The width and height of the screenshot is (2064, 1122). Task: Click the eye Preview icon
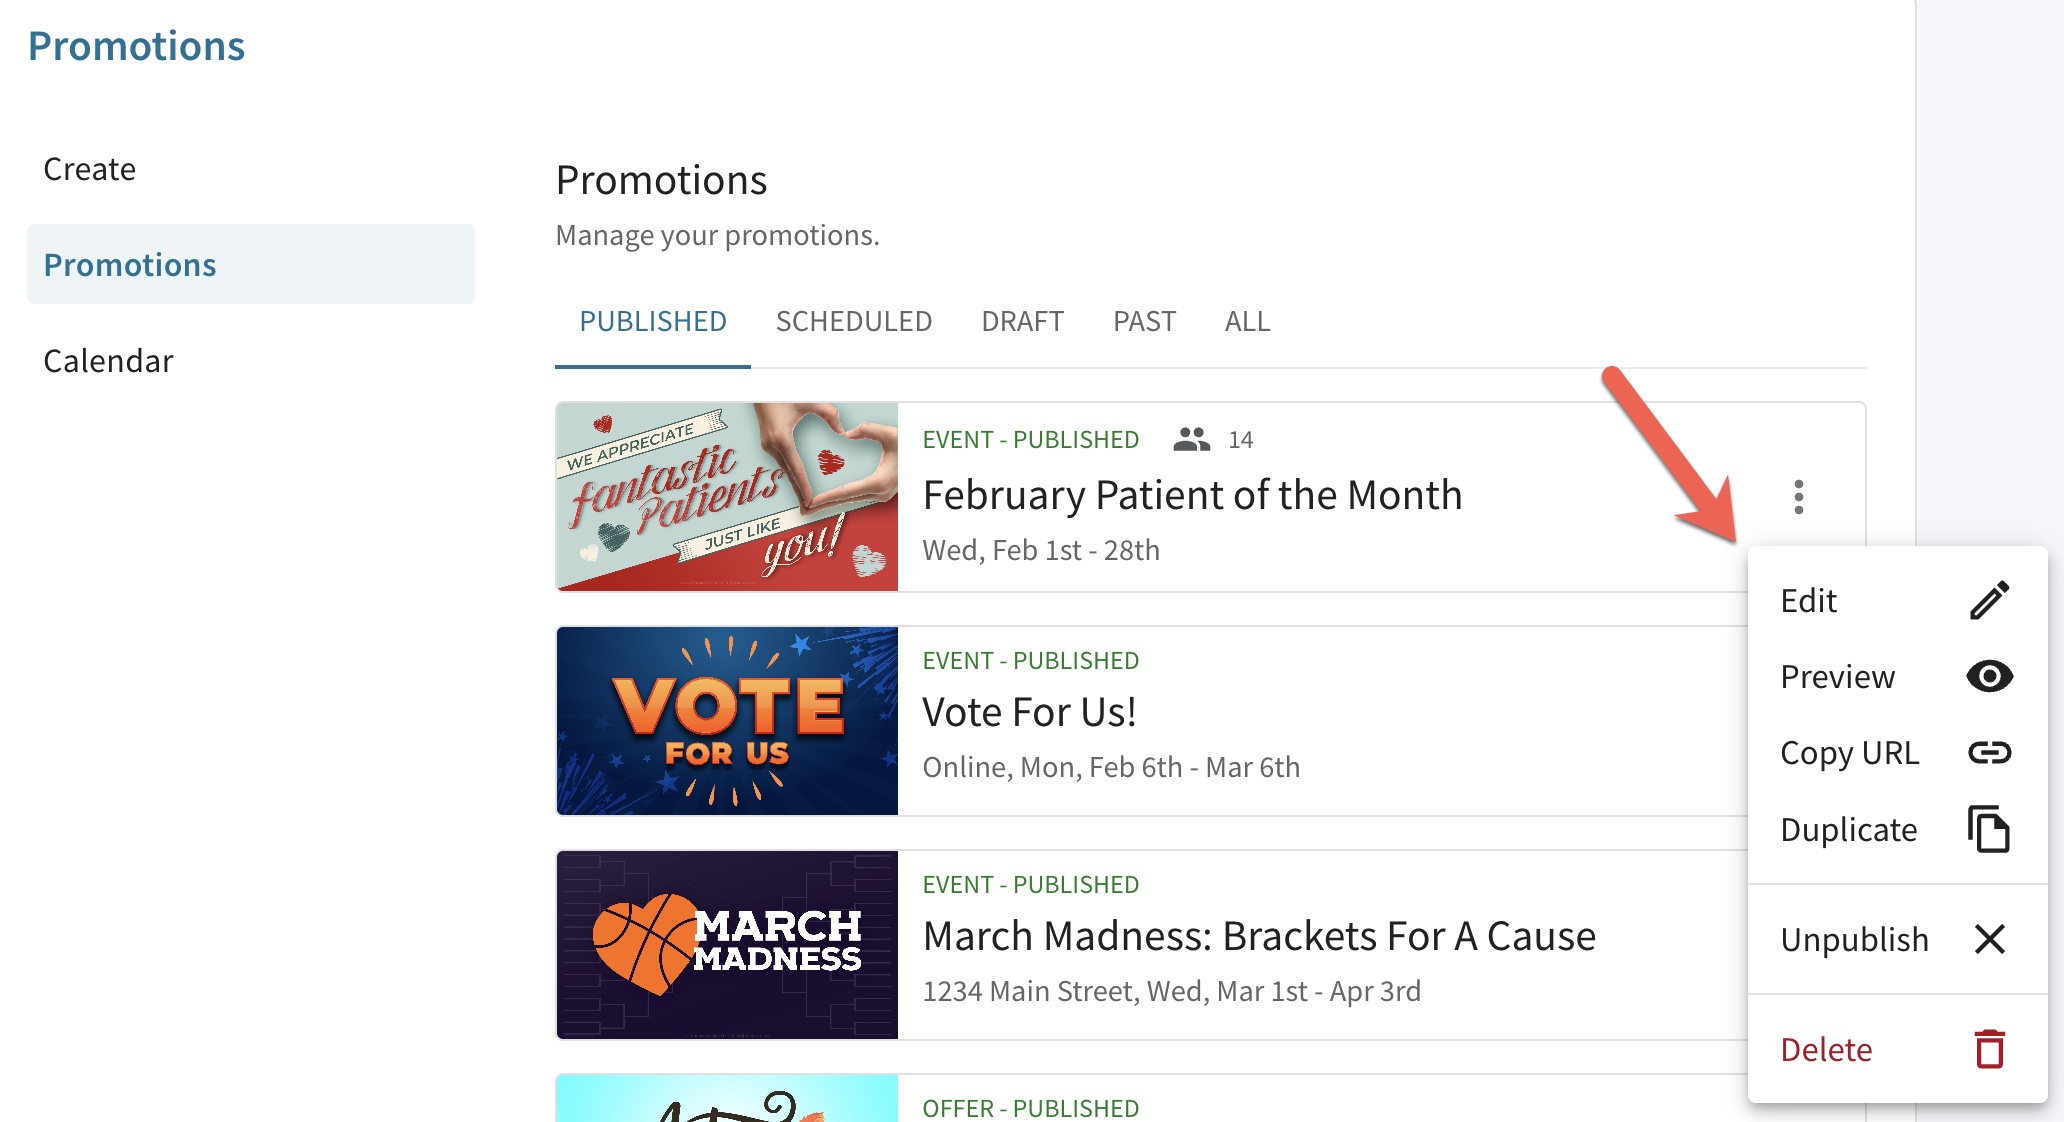coord(1989,676)
